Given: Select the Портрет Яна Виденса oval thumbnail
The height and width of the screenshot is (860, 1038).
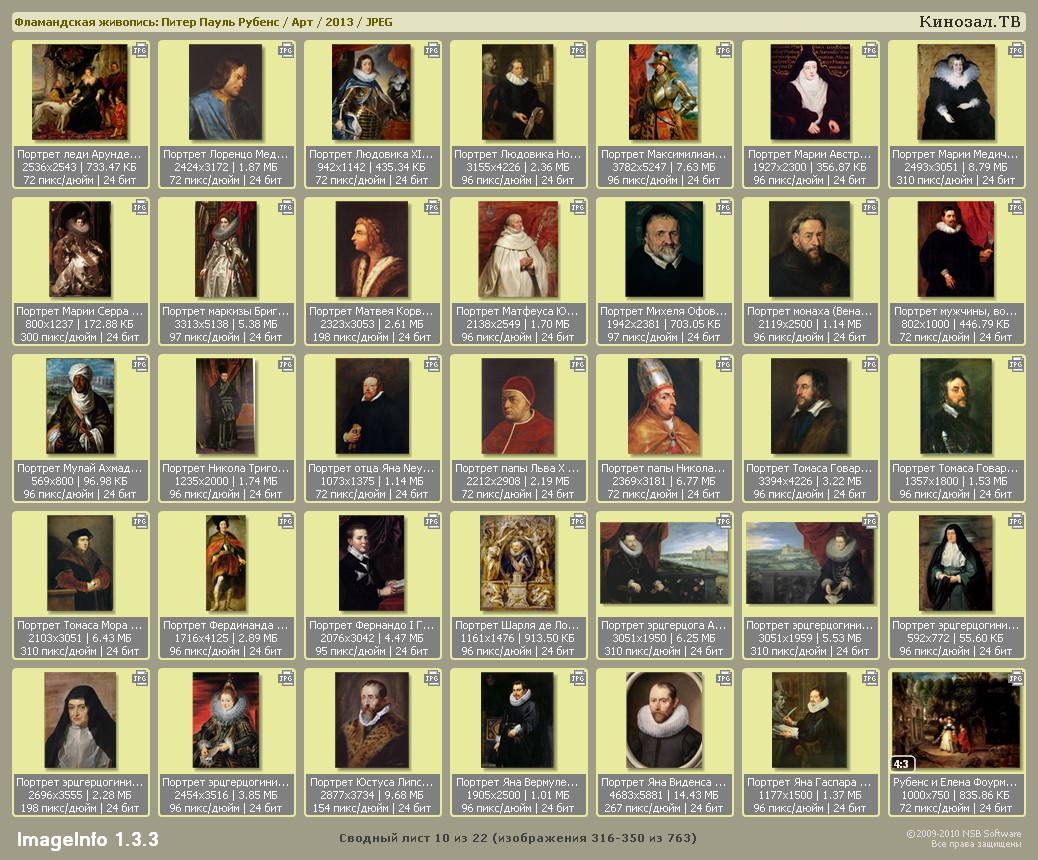Looking at the screenshot, I should tap(664, 720).
